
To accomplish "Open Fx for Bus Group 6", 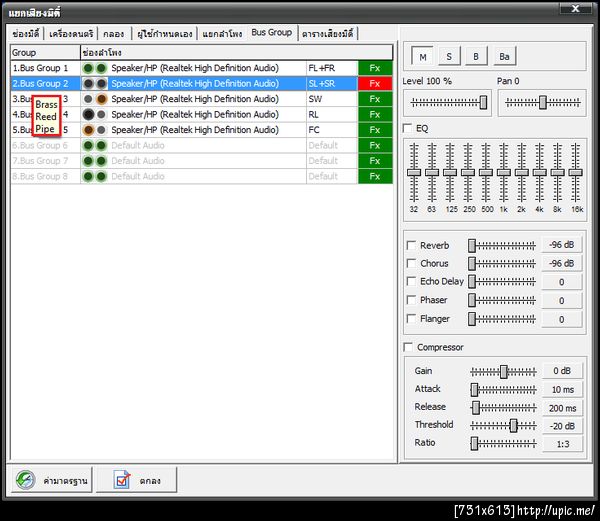I will coord(375,145).
